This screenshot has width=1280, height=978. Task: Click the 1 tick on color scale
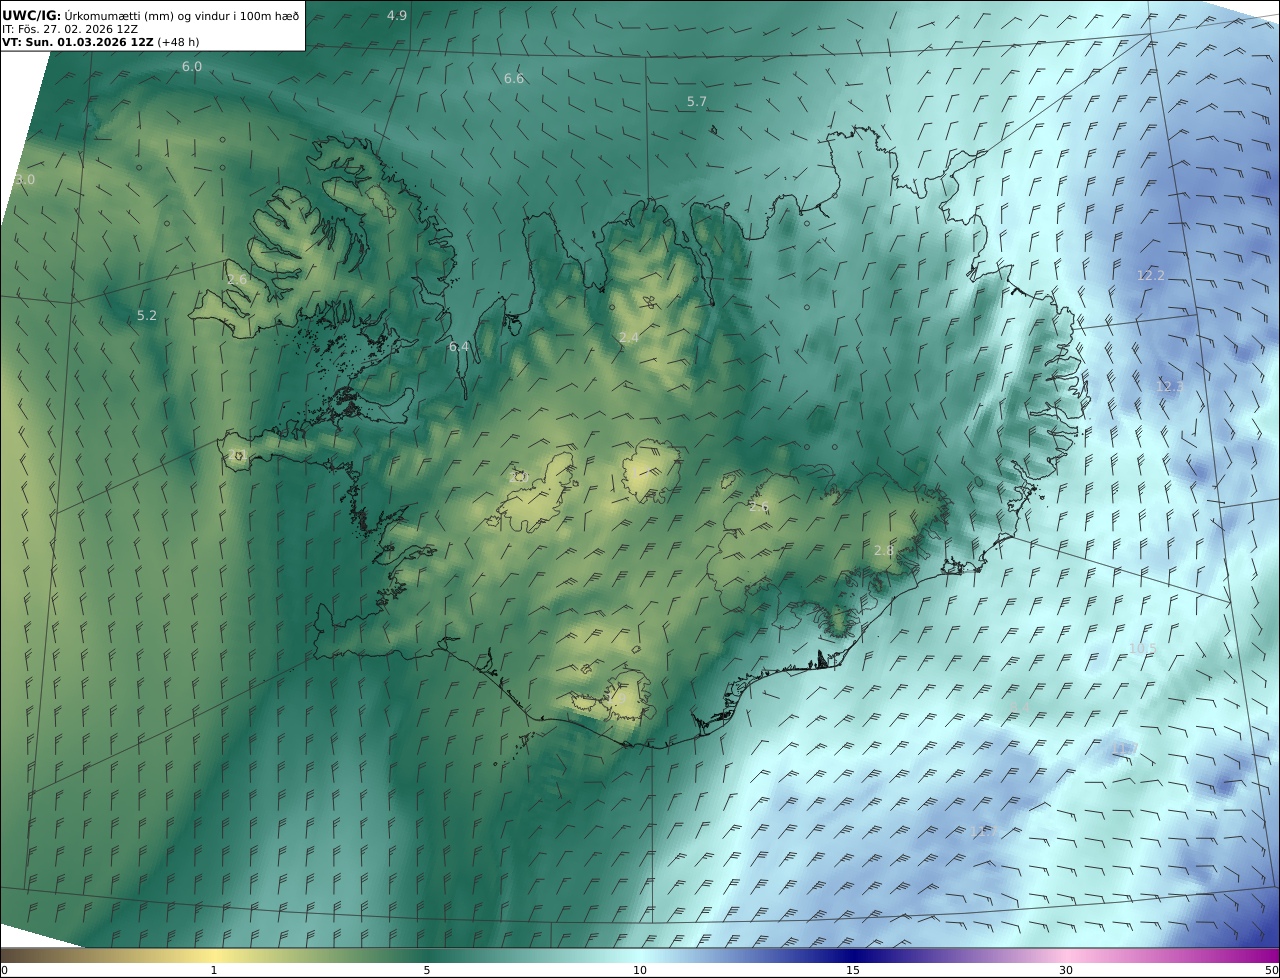click(214, 970)
